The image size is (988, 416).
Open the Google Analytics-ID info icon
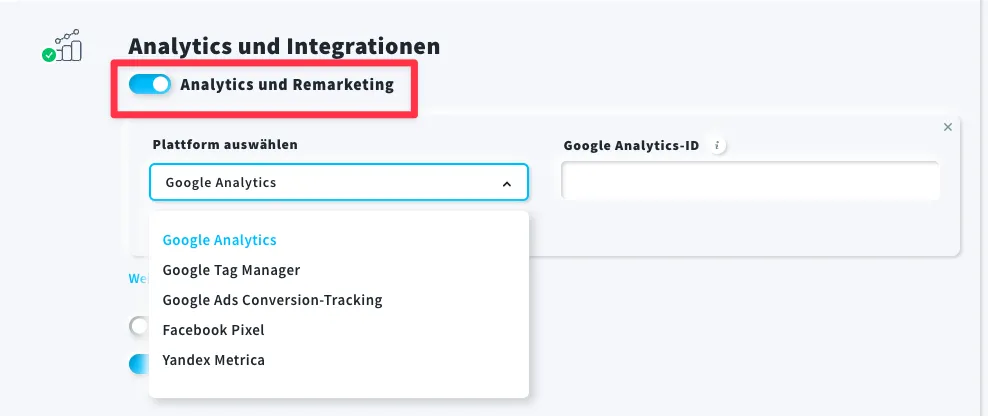pyautogui.click(x=717, y=146)
